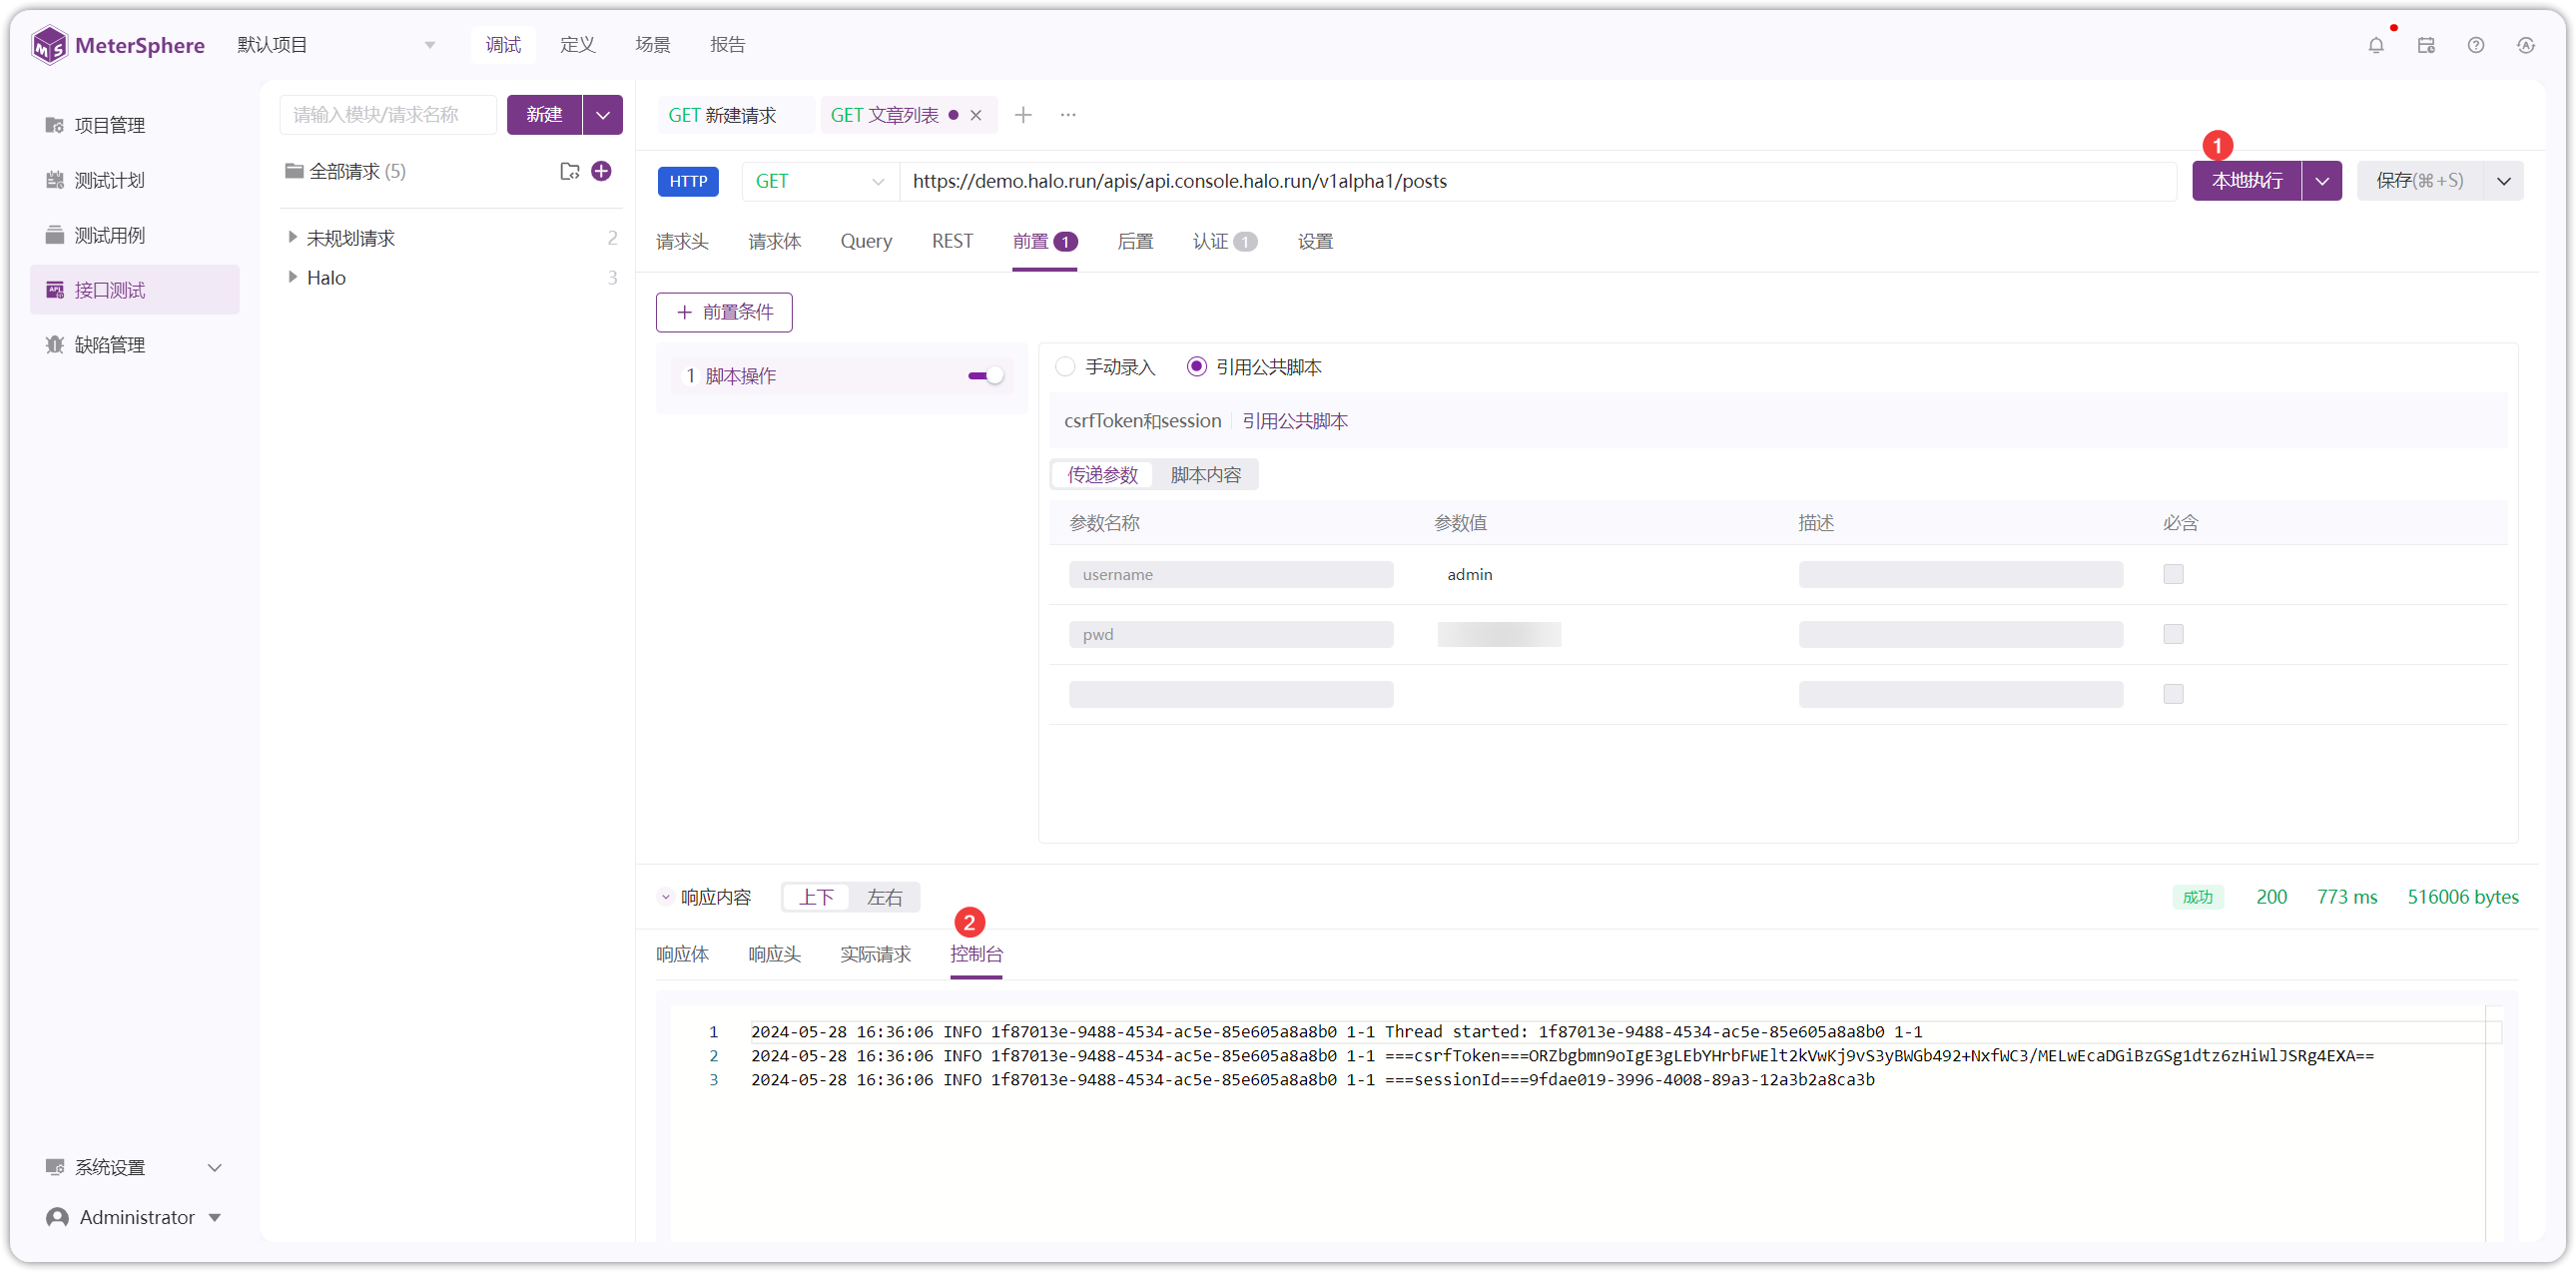
Task: Click the purple plus icon beside 全部请求
Action: click(601, 171)
